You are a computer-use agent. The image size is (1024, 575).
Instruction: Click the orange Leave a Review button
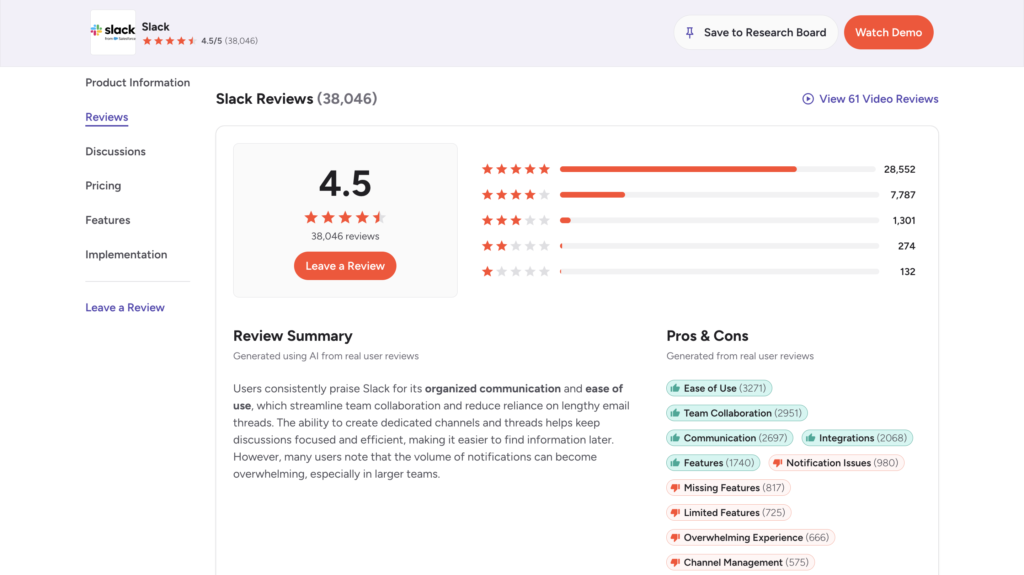click(x=345, y=266)
